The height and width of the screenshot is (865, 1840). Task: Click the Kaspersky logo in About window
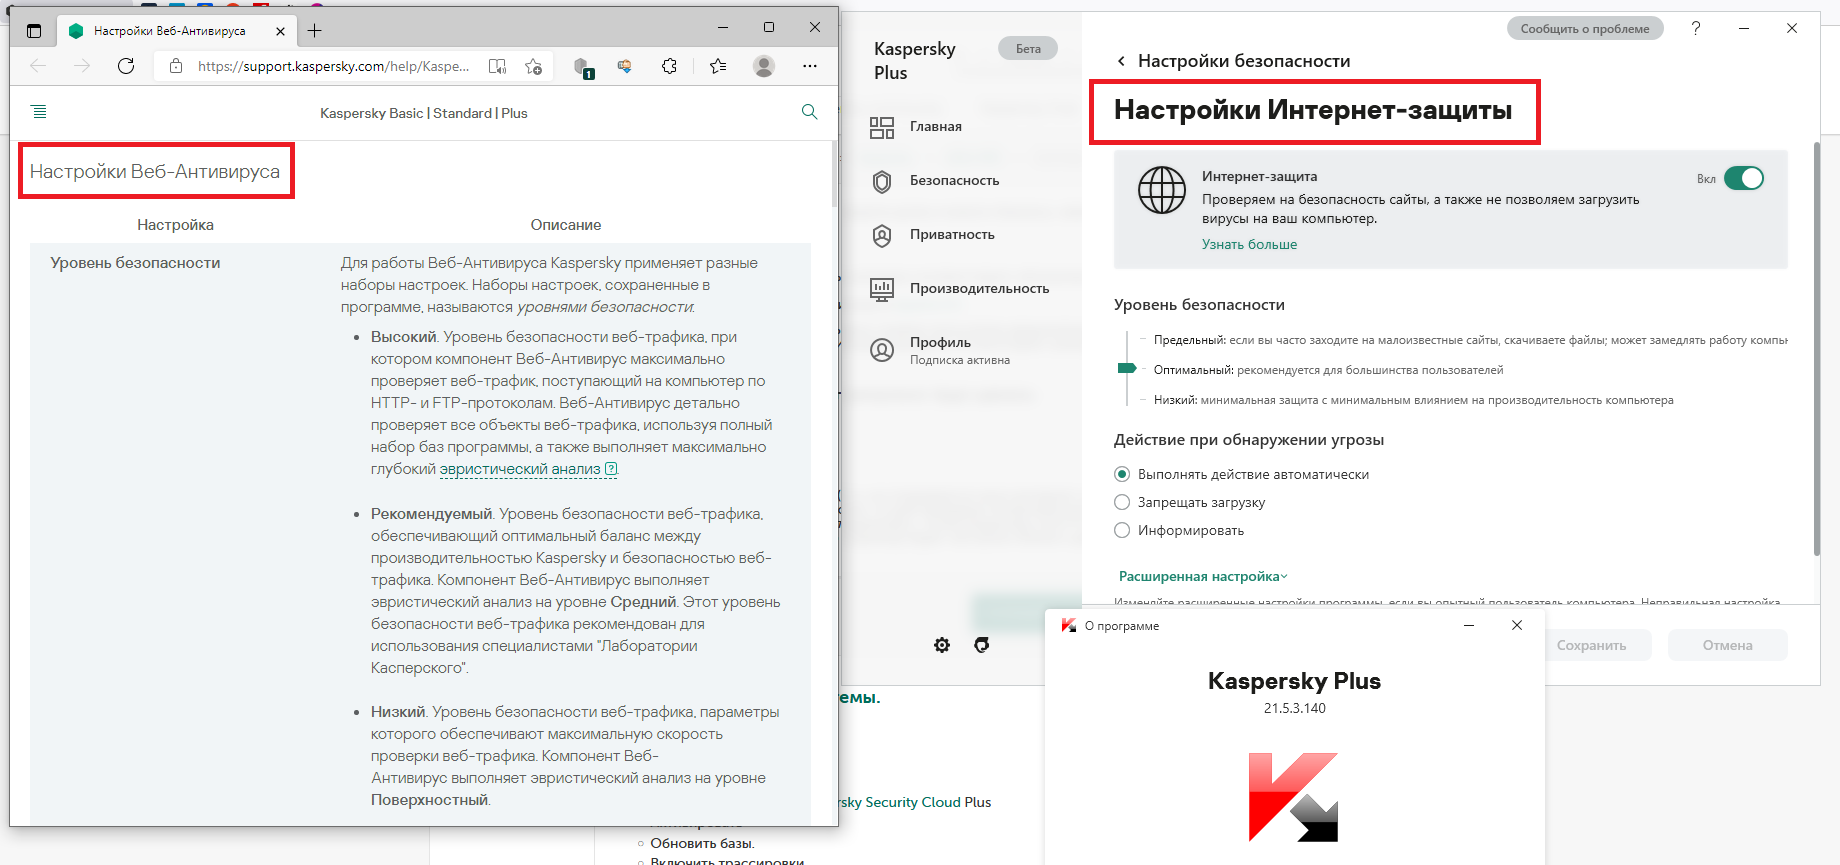tap(1293, 797)
